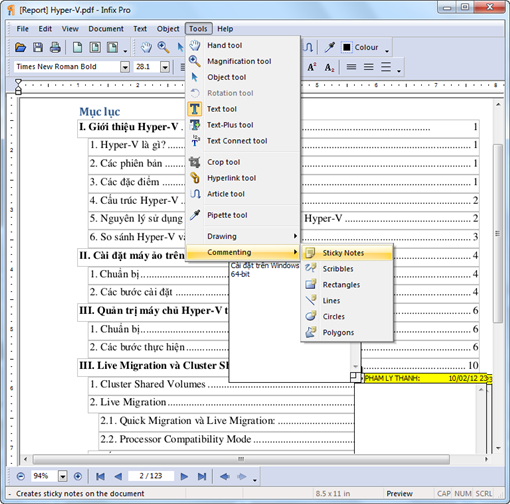Go to first page icon
510x504 pixels.
pyautogui.click(x=100, y=476)
